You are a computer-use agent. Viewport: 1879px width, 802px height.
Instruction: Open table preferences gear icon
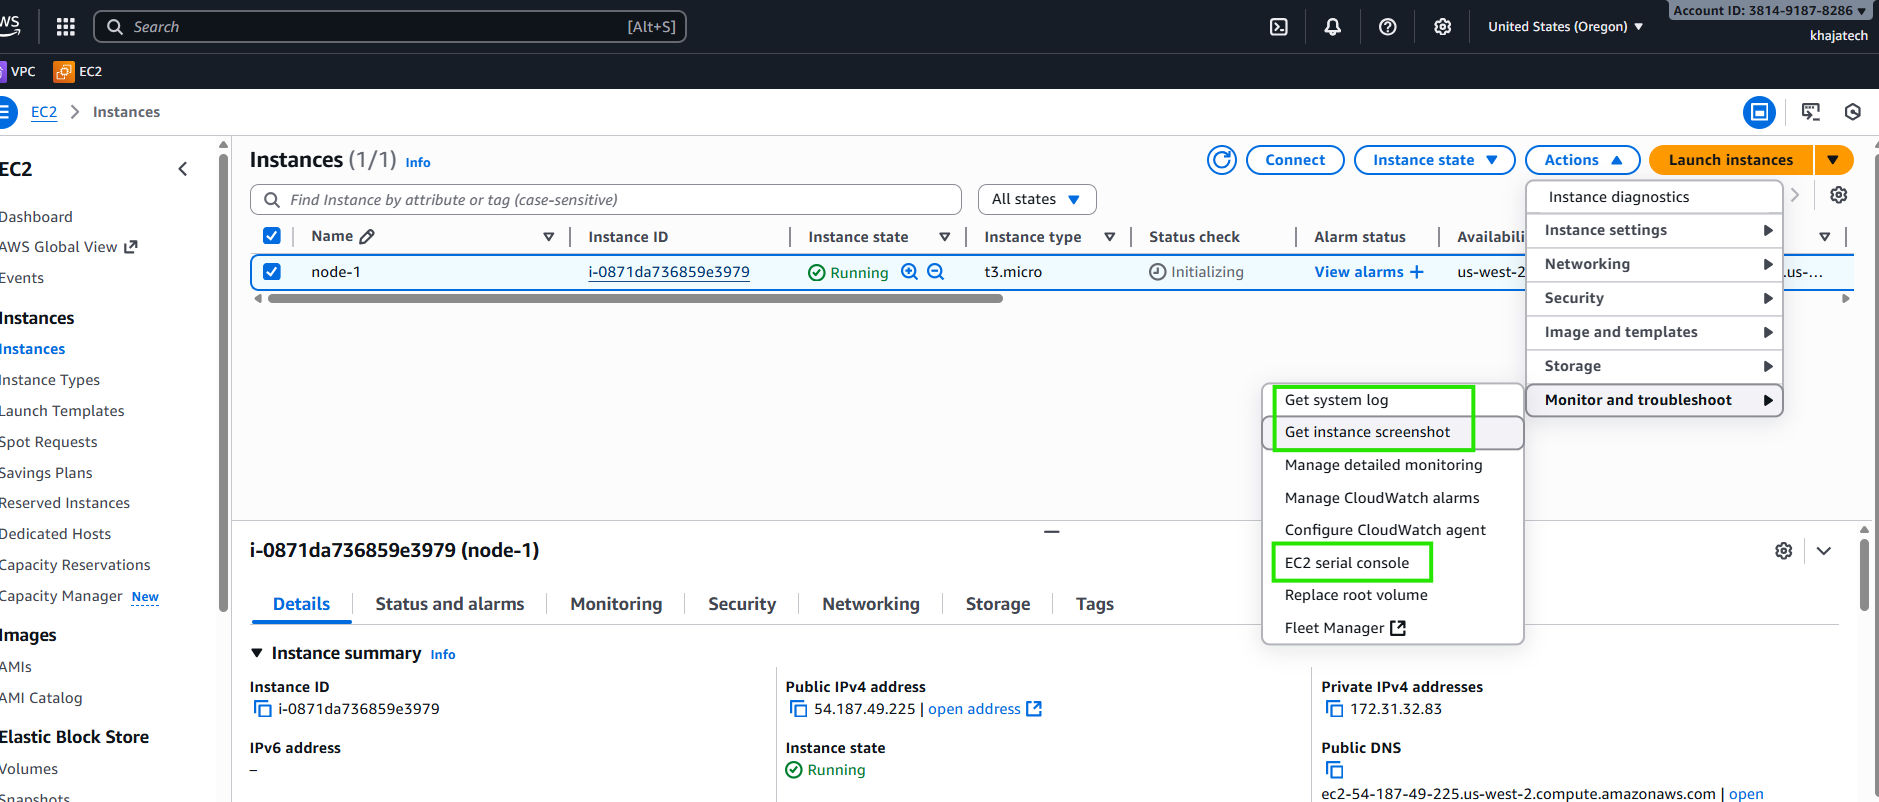pos(1839,195)
